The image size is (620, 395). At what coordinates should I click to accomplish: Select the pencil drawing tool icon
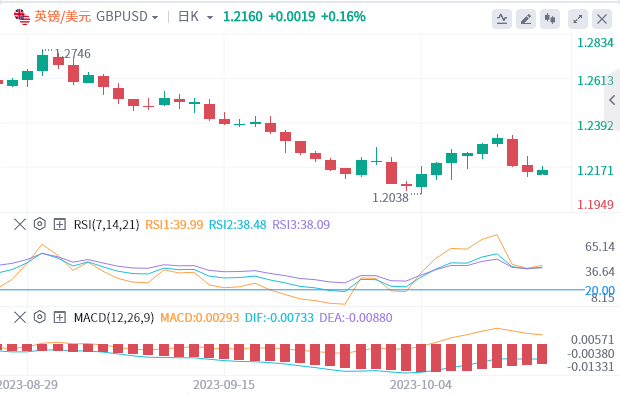[526, 19]
